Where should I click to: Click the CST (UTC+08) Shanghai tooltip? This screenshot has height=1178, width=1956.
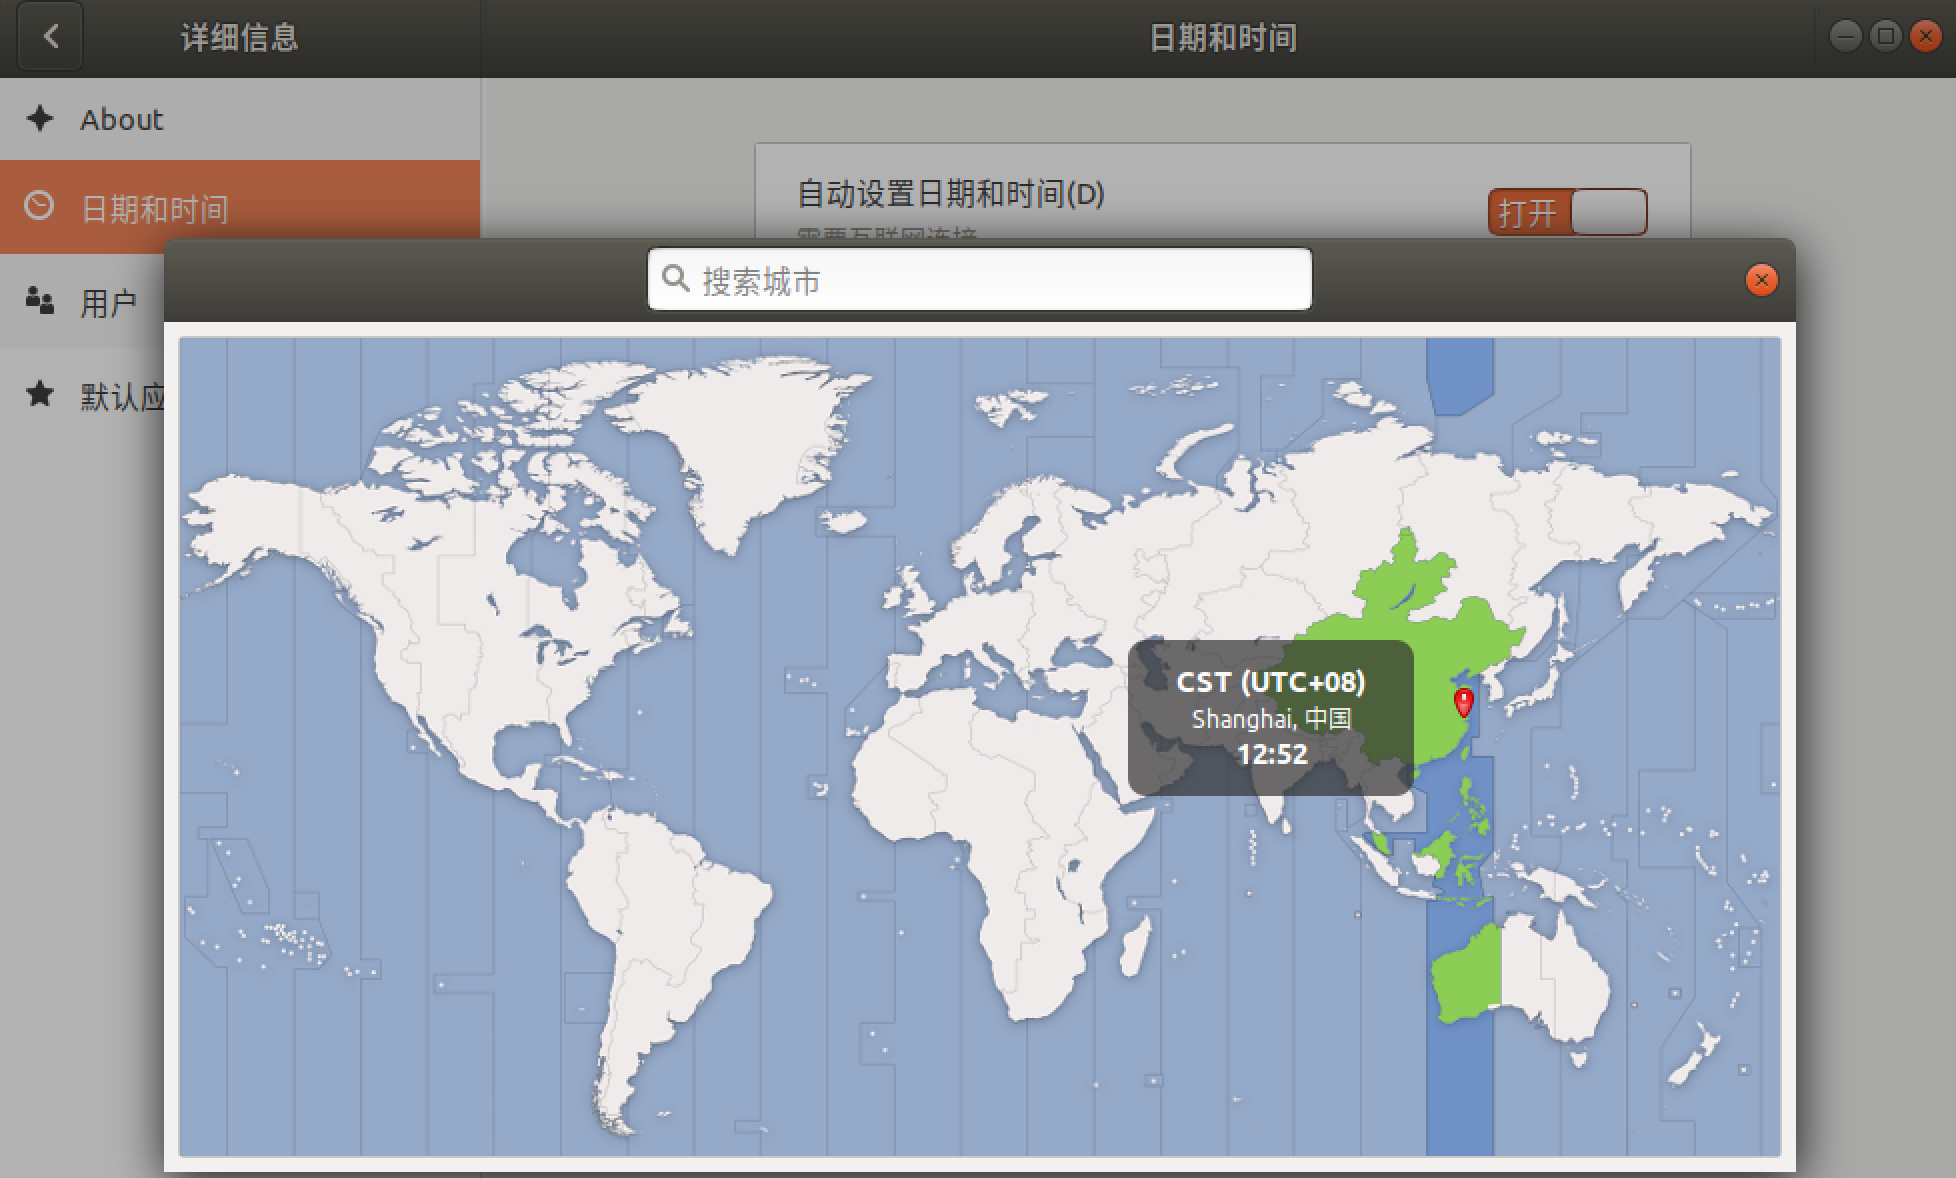(1270, 717)
